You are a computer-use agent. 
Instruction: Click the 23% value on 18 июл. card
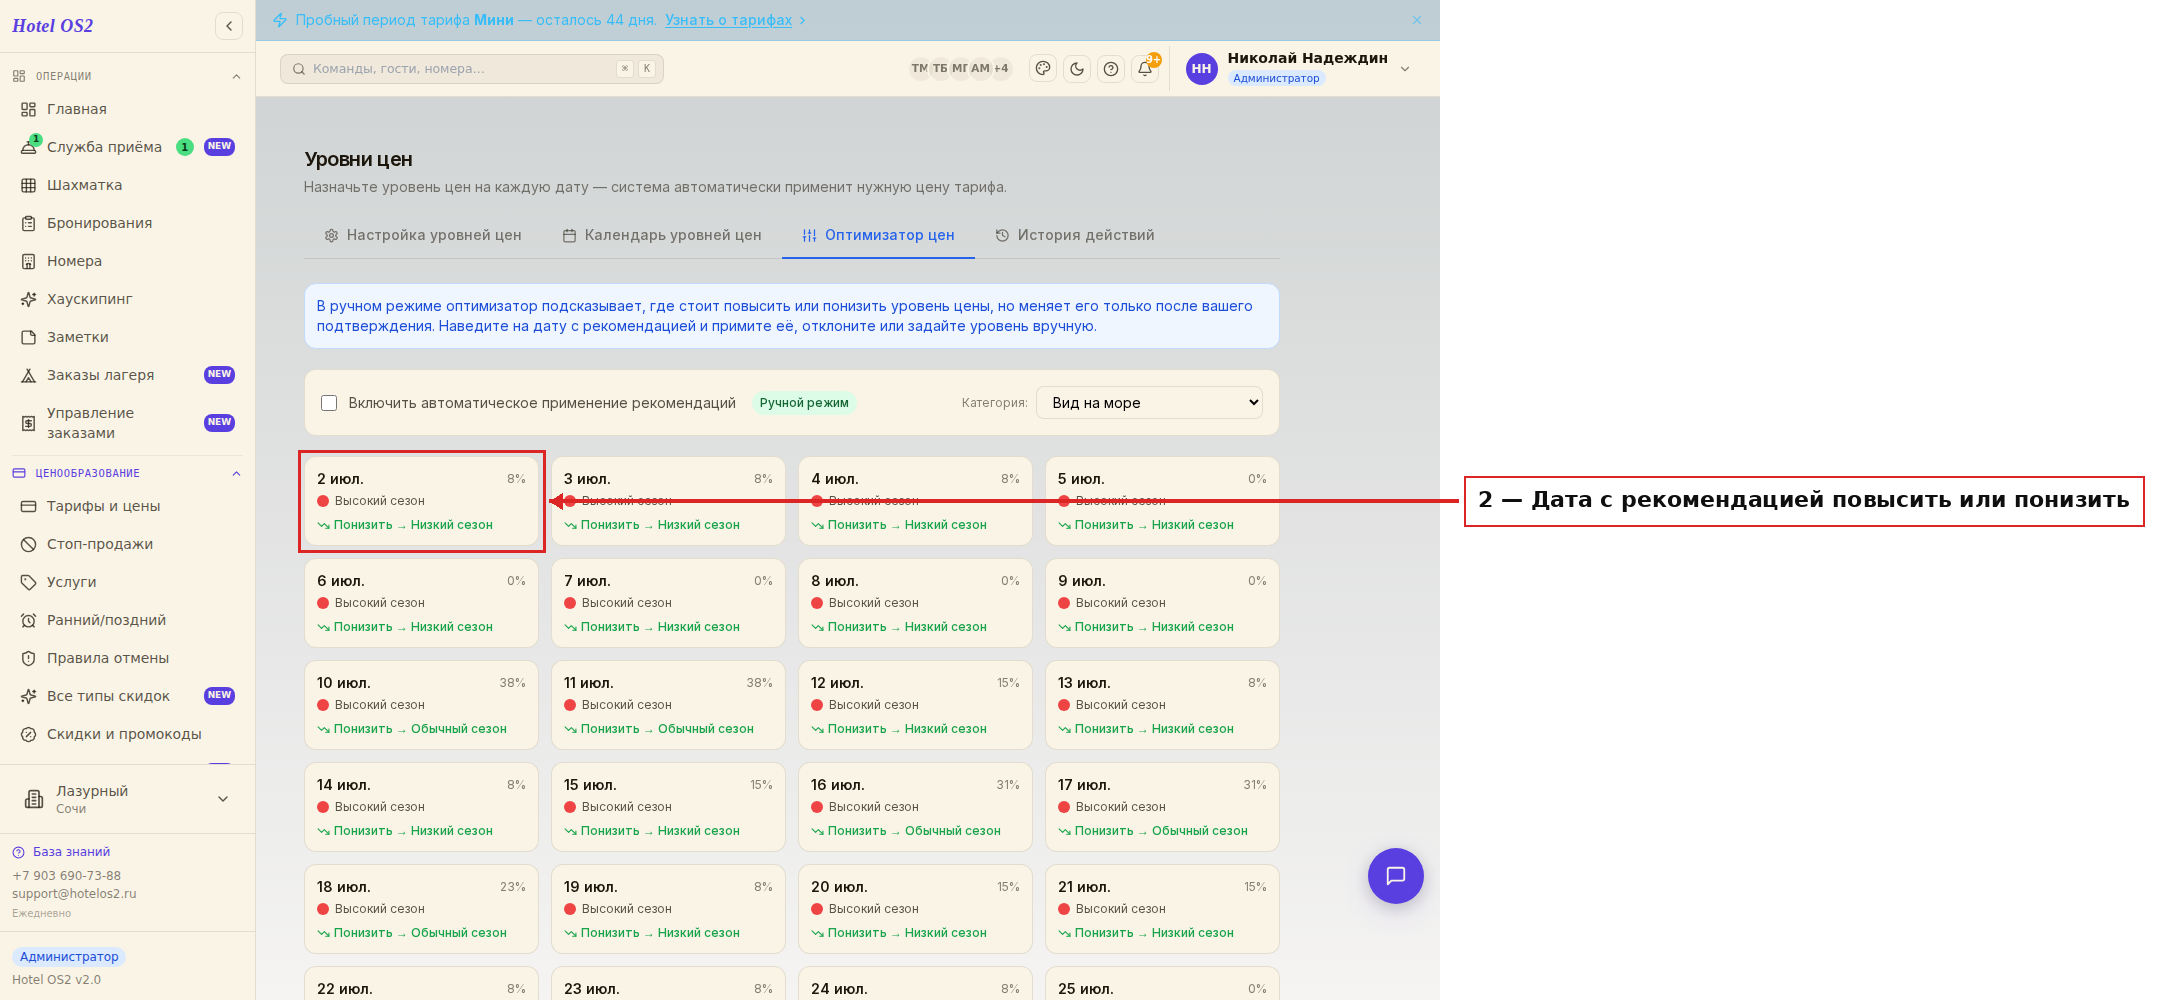(x=513, y=887)
